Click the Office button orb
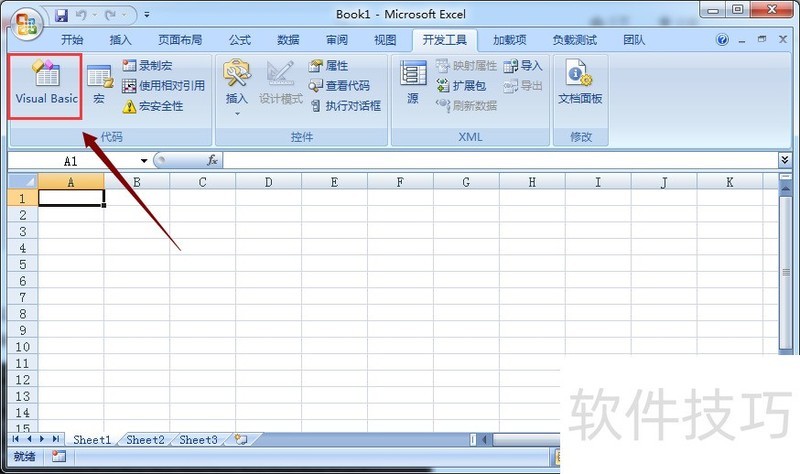Image resolution: width=800 pixels, height=474 pixels. 26,23
